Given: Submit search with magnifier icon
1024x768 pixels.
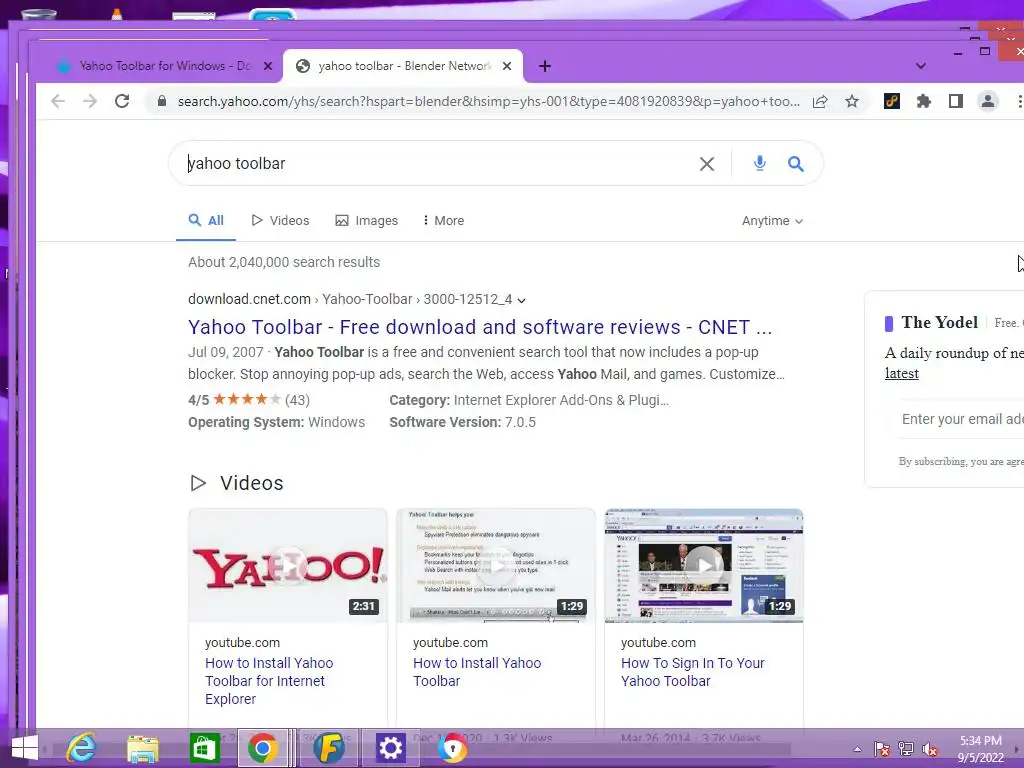Looking at the screenshot, I should pyautogui.click(x=795, y=164).
